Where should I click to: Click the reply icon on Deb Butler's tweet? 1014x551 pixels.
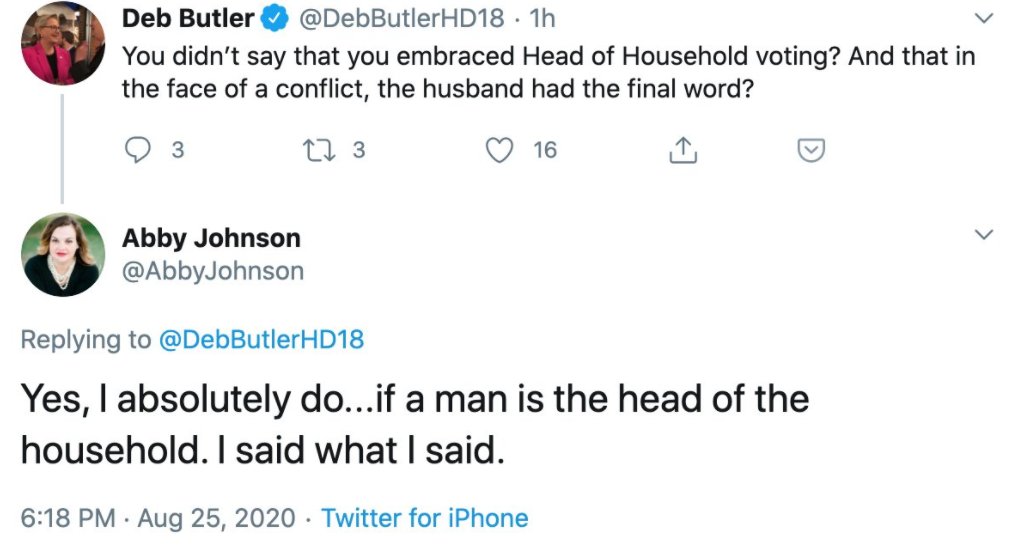[137, 150]
